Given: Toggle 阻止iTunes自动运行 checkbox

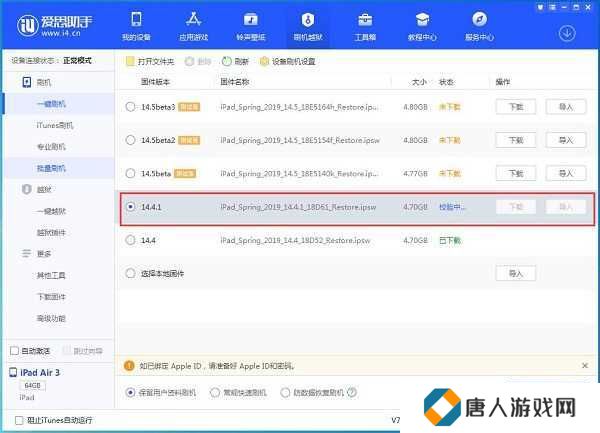Looking at the screenshot, I should [19, 420].
